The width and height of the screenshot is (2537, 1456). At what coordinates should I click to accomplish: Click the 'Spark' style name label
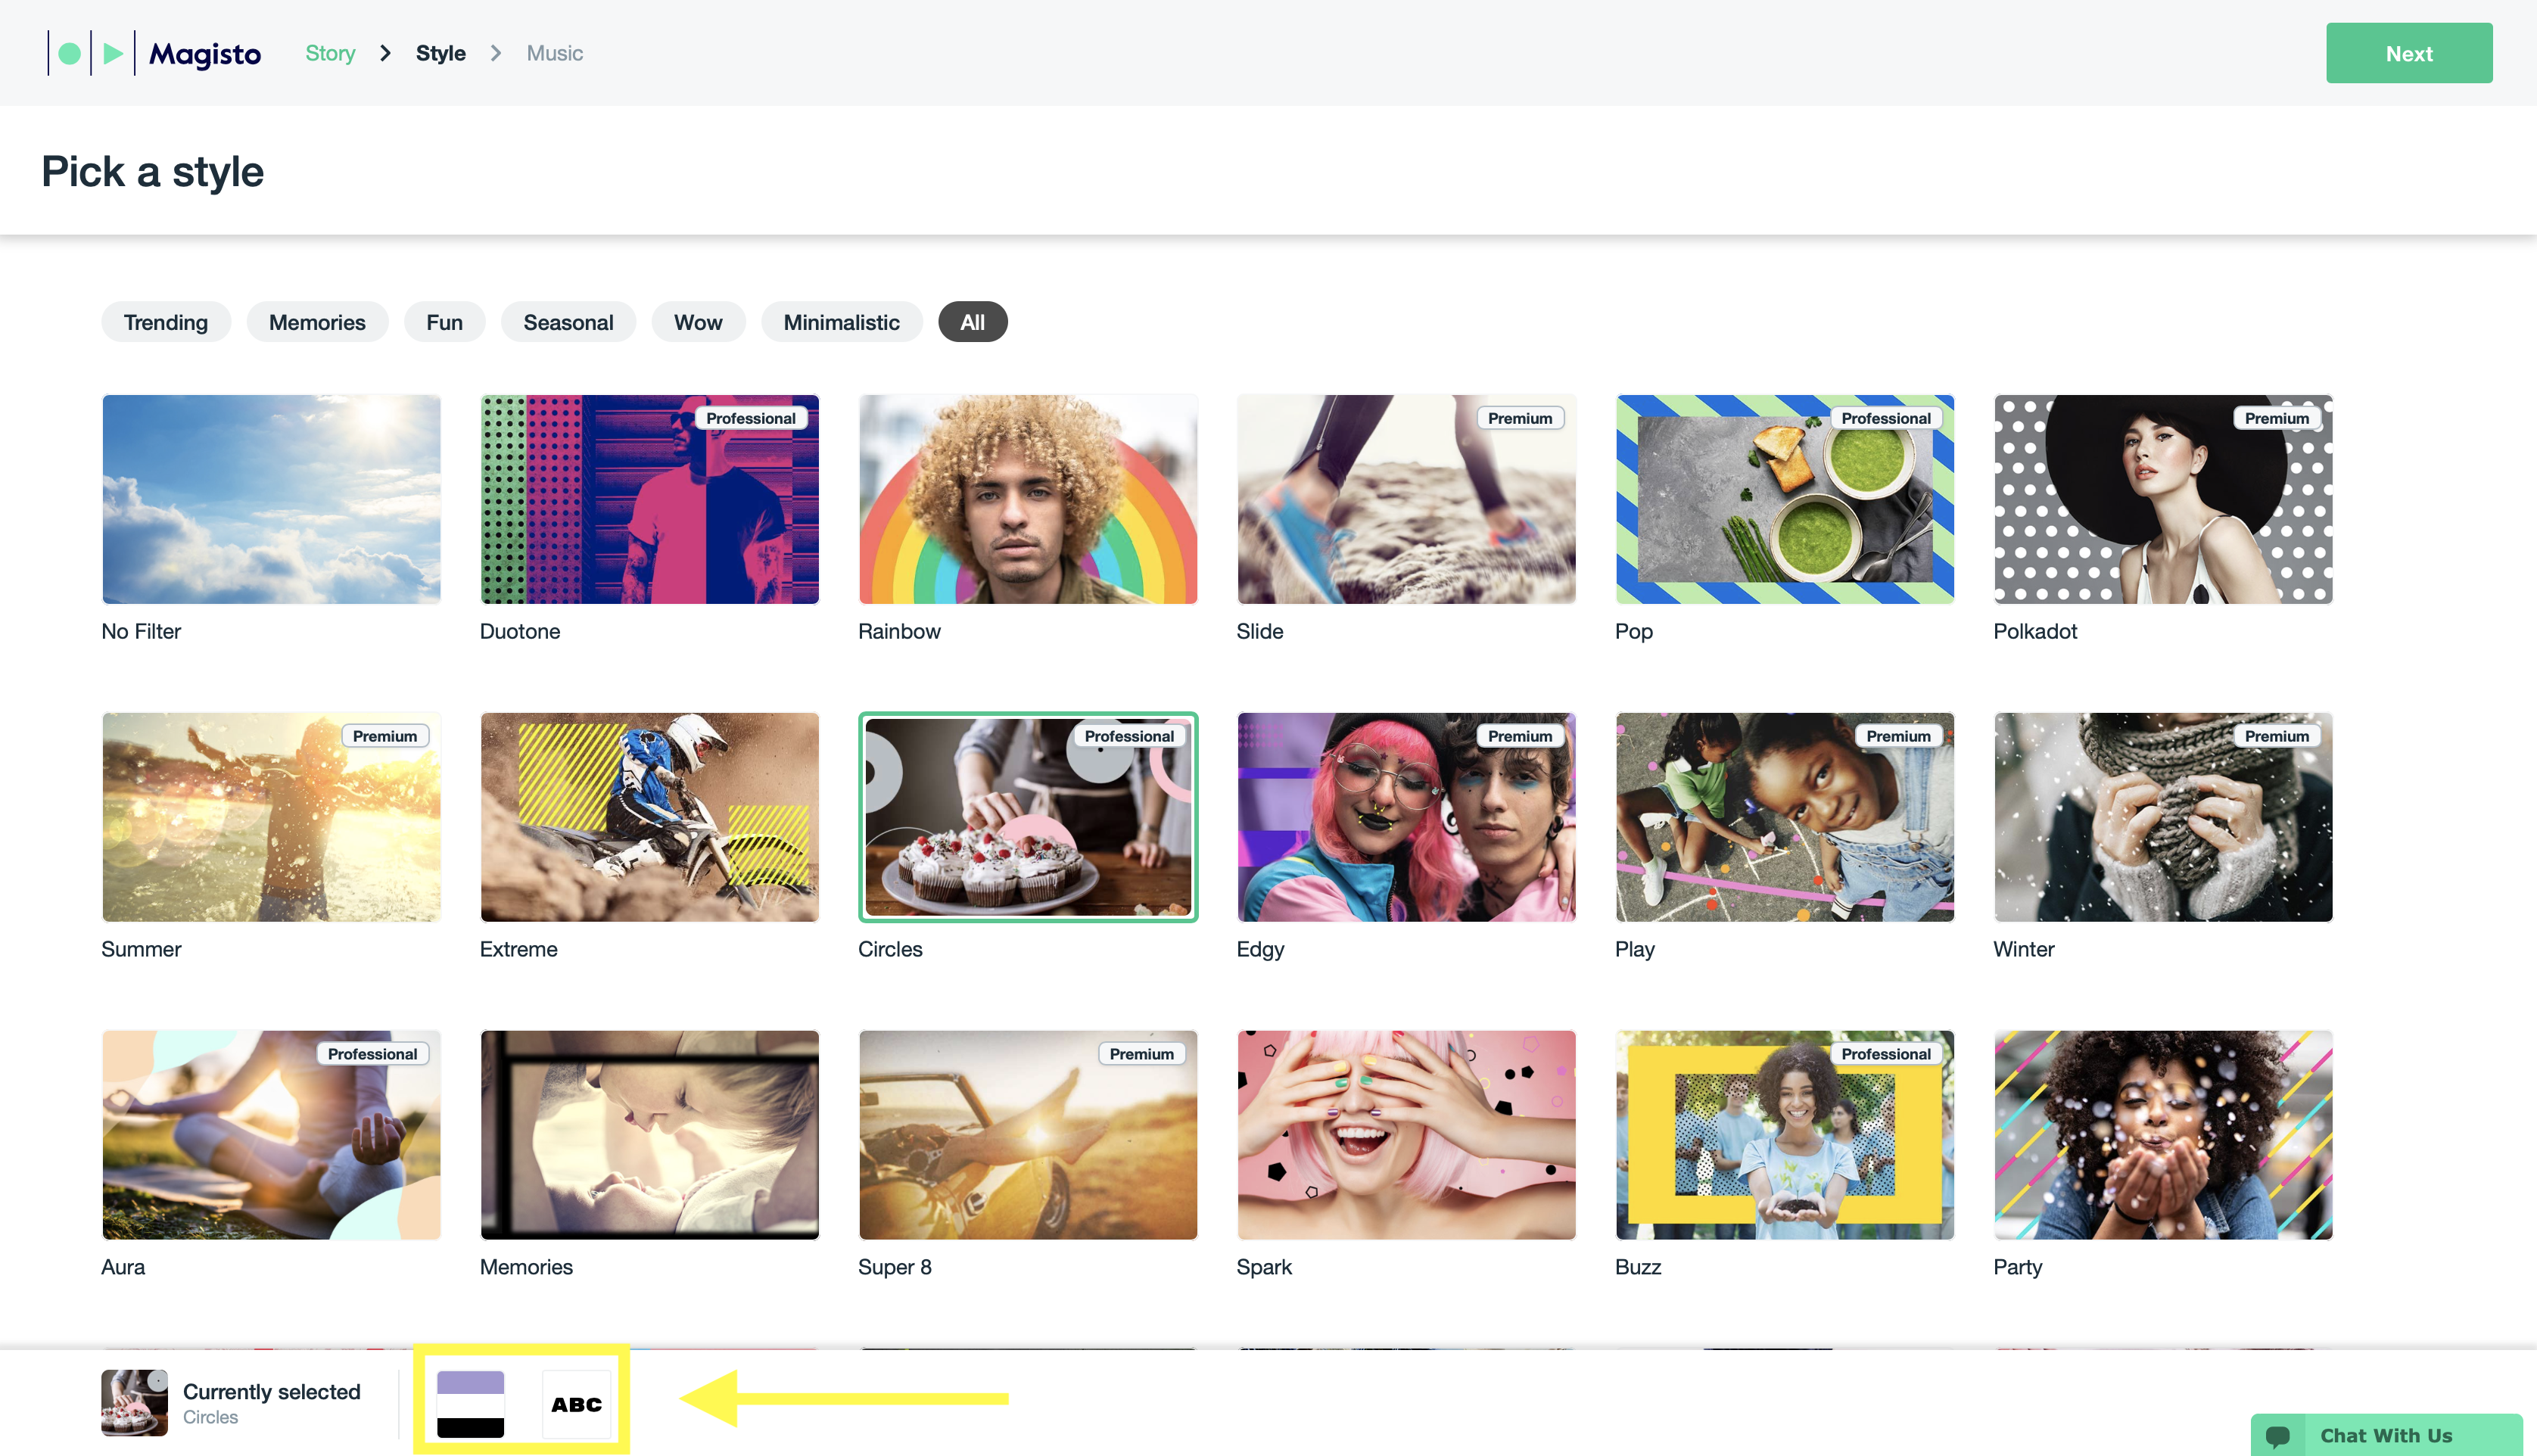coord(1264,1267)
